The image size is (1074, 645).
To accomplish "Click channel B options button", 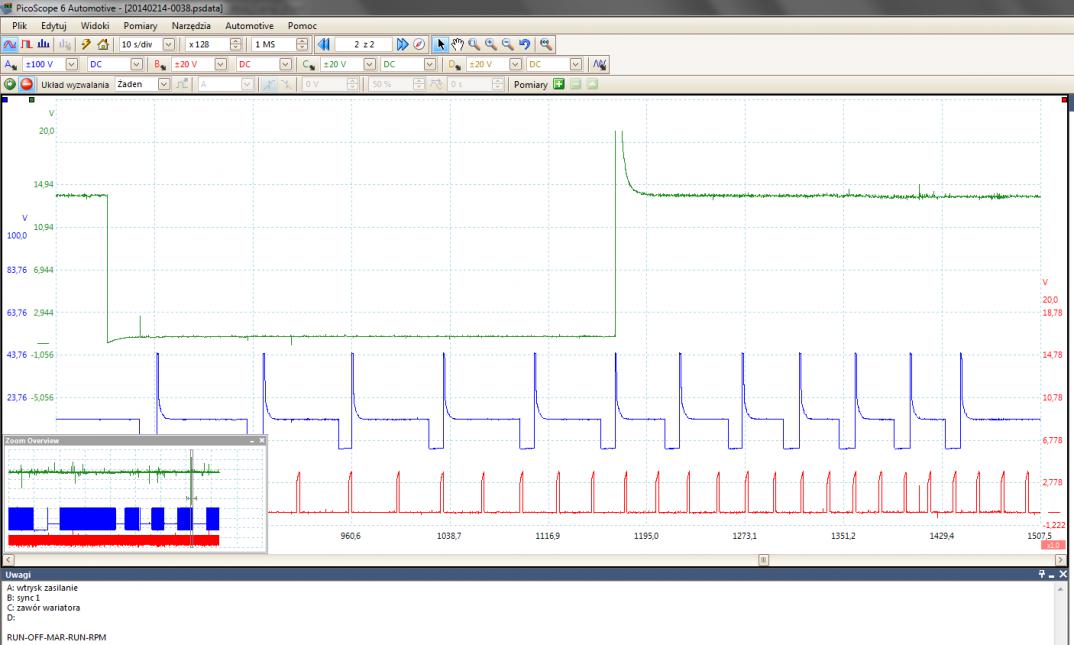I will pos(160,65).
